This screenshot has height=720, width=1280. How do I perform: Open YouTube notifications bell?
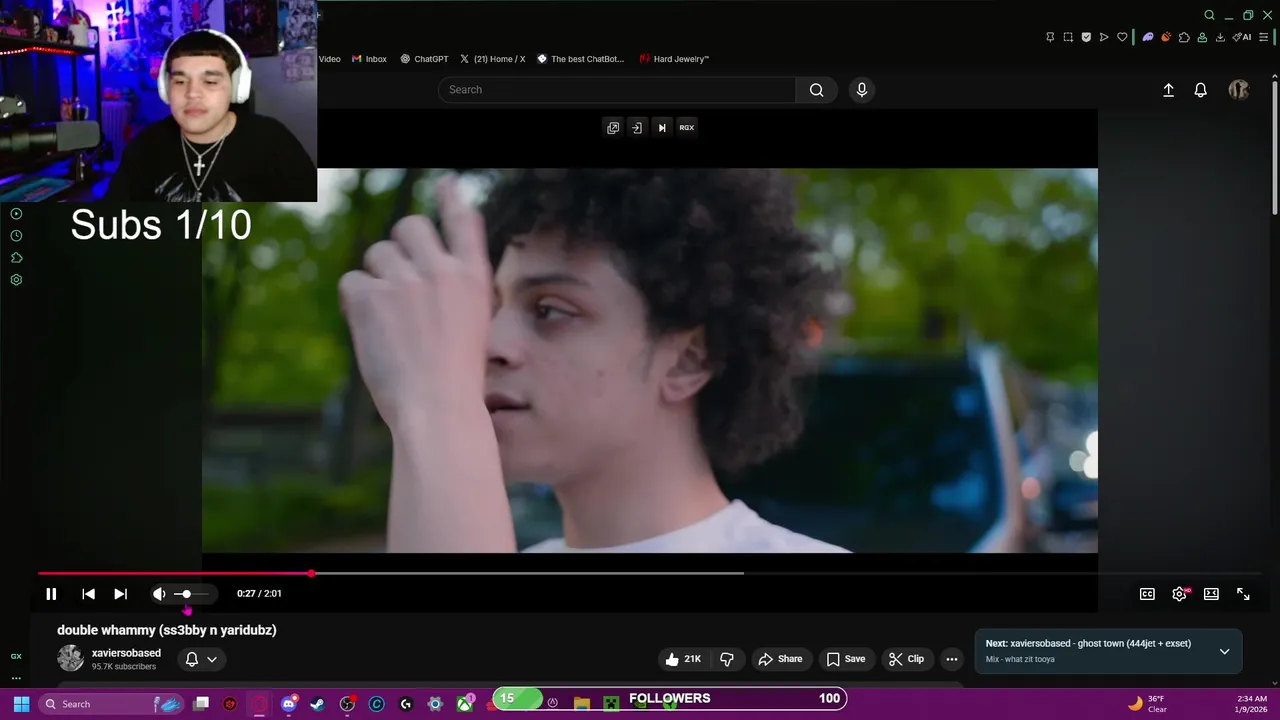(x=1201, y=90)
